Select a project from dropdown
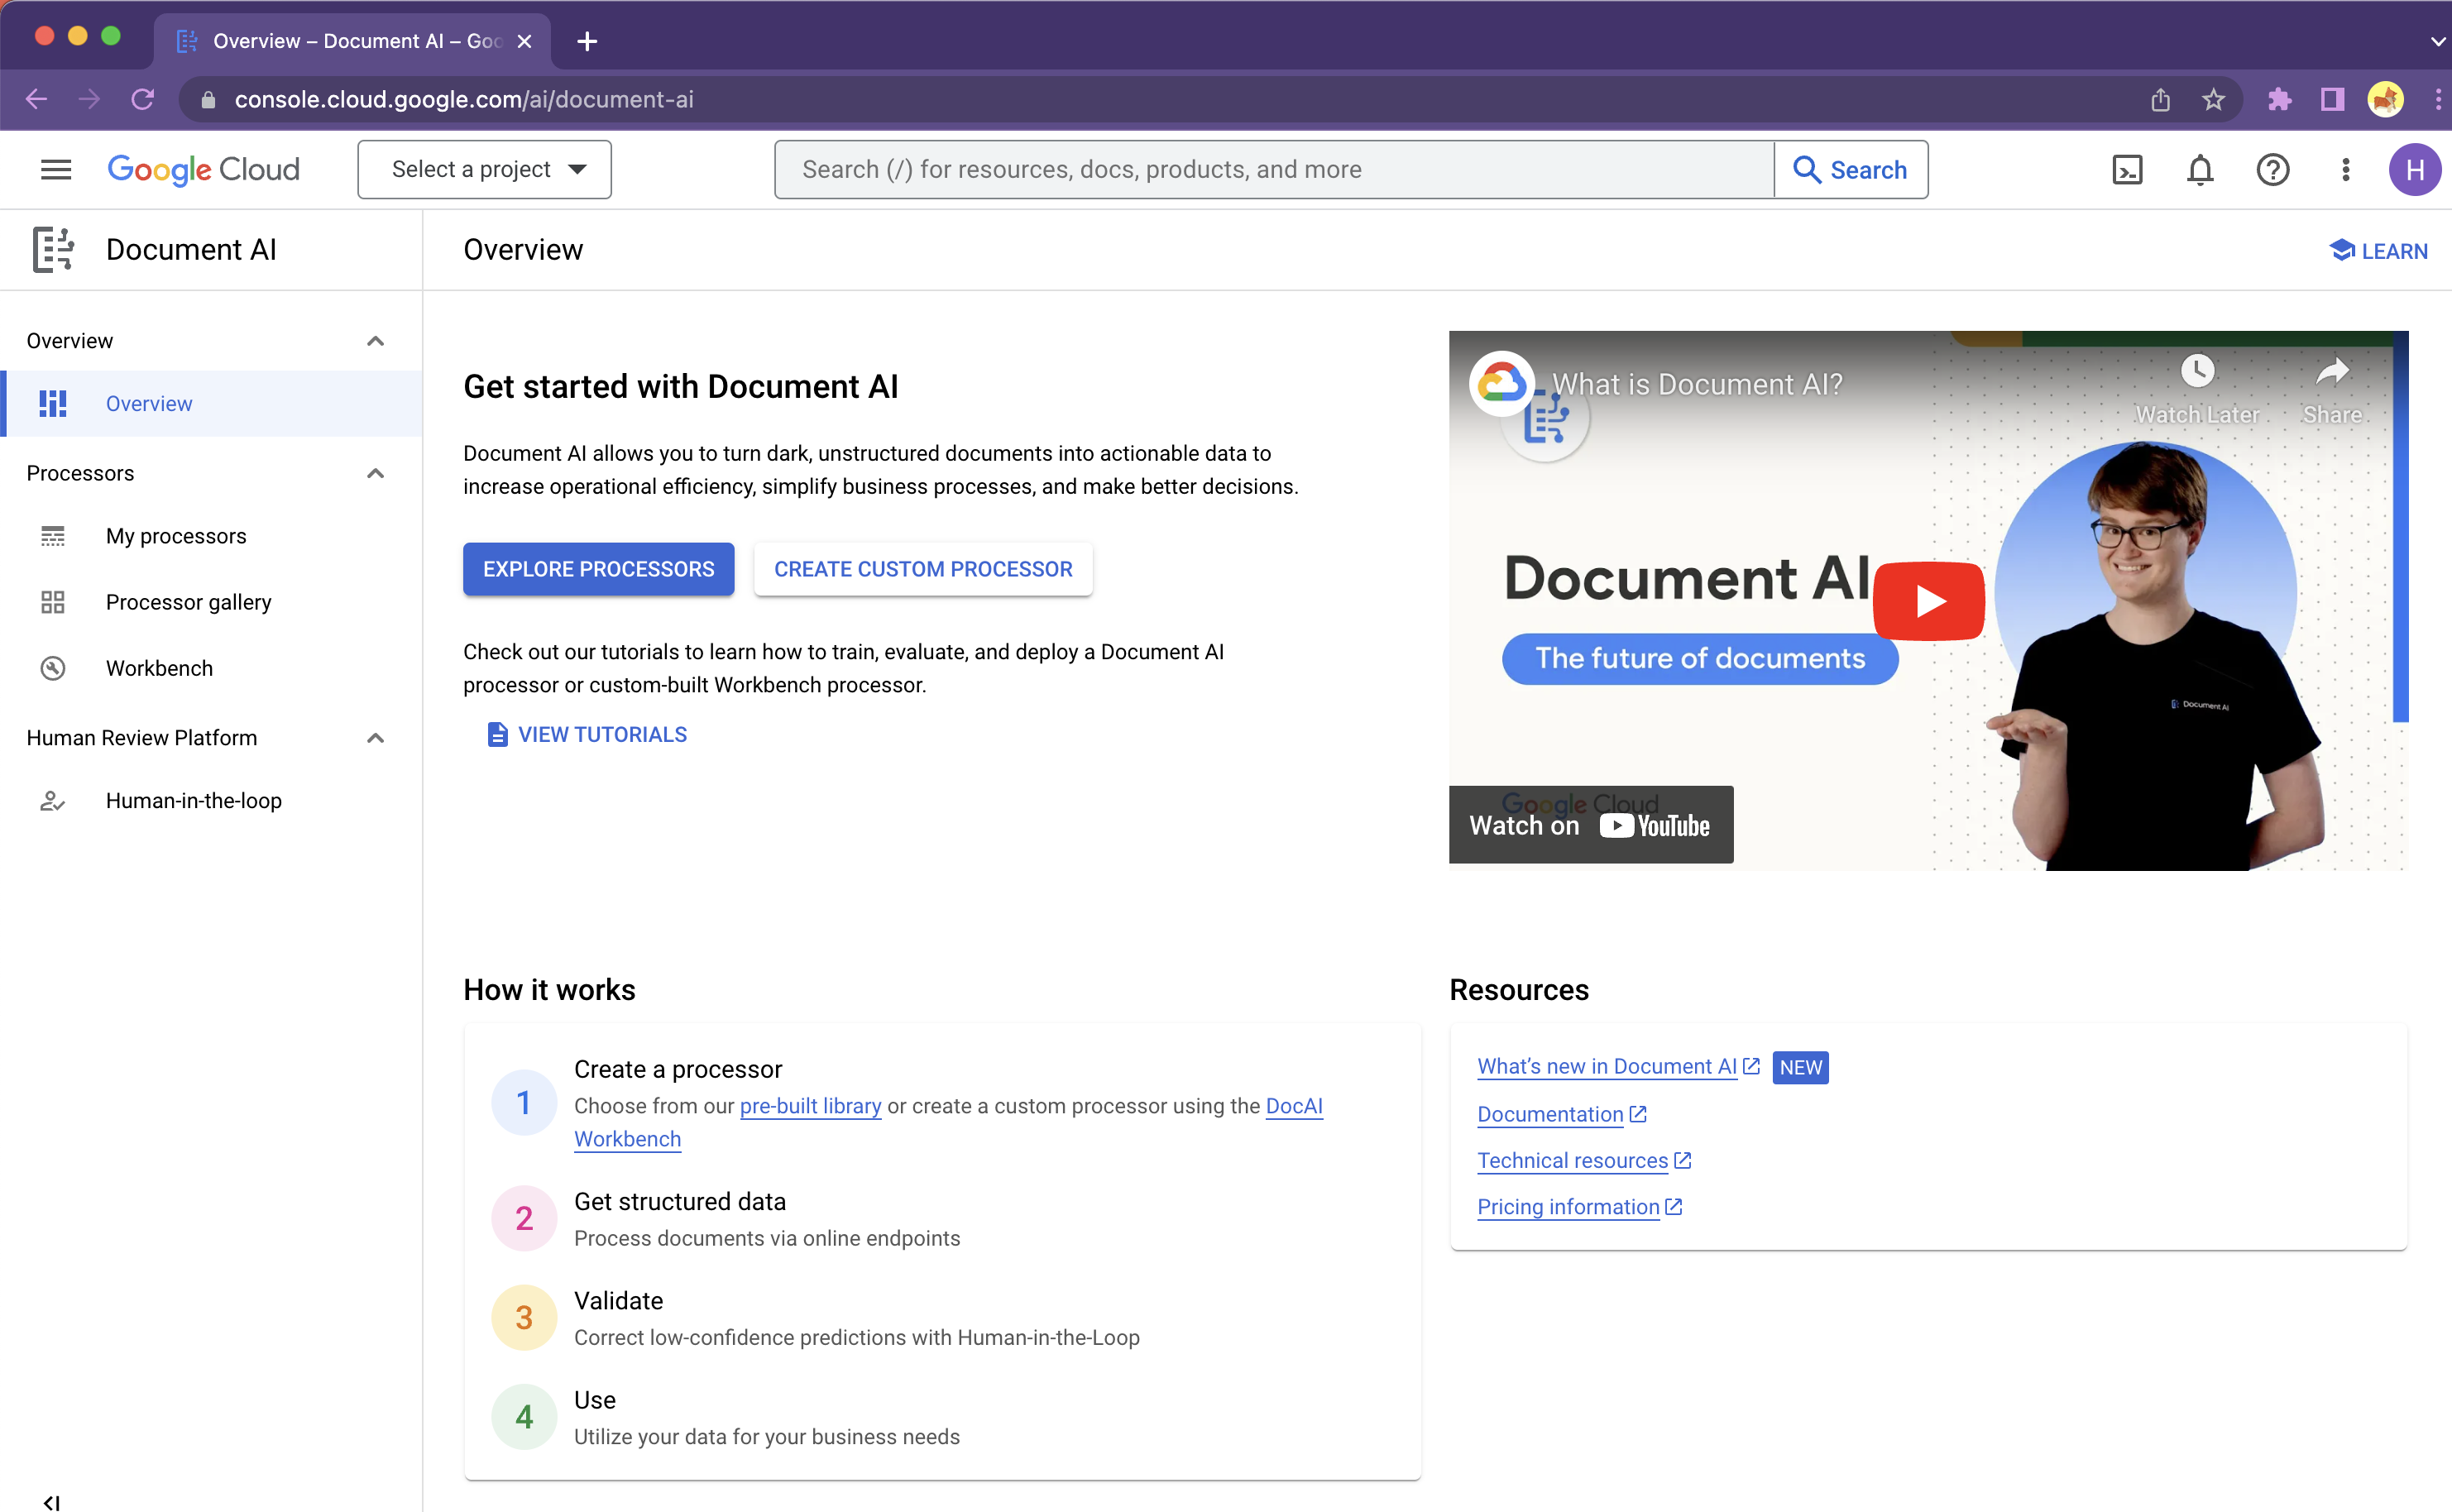Screen dimensions: 2452x1512 [x=485, y=170]
